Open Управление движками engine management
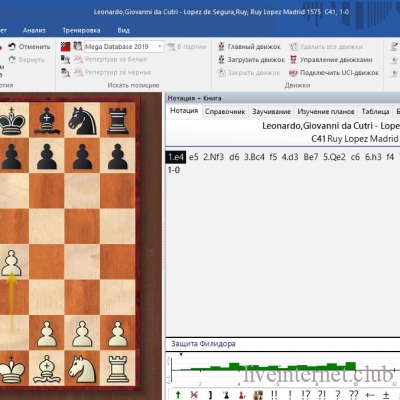This screenshot has height=400, width=400. click(x=331, y=60)
